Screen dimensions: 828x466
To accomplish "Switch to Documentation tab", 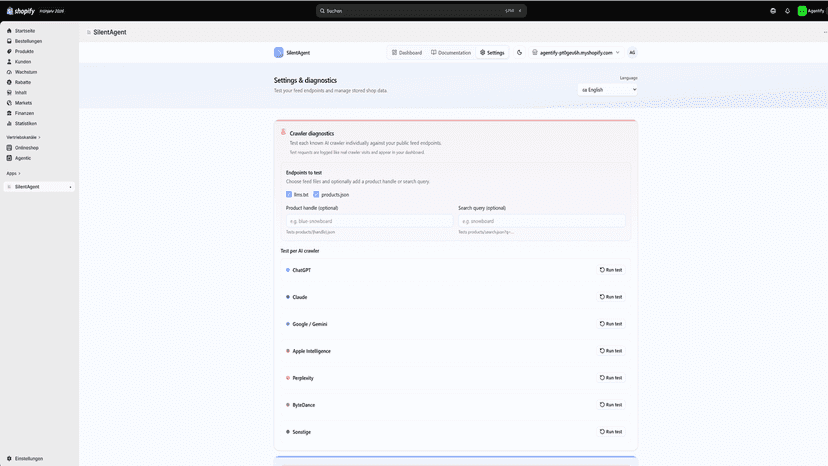I will click(x=450, y=52).
